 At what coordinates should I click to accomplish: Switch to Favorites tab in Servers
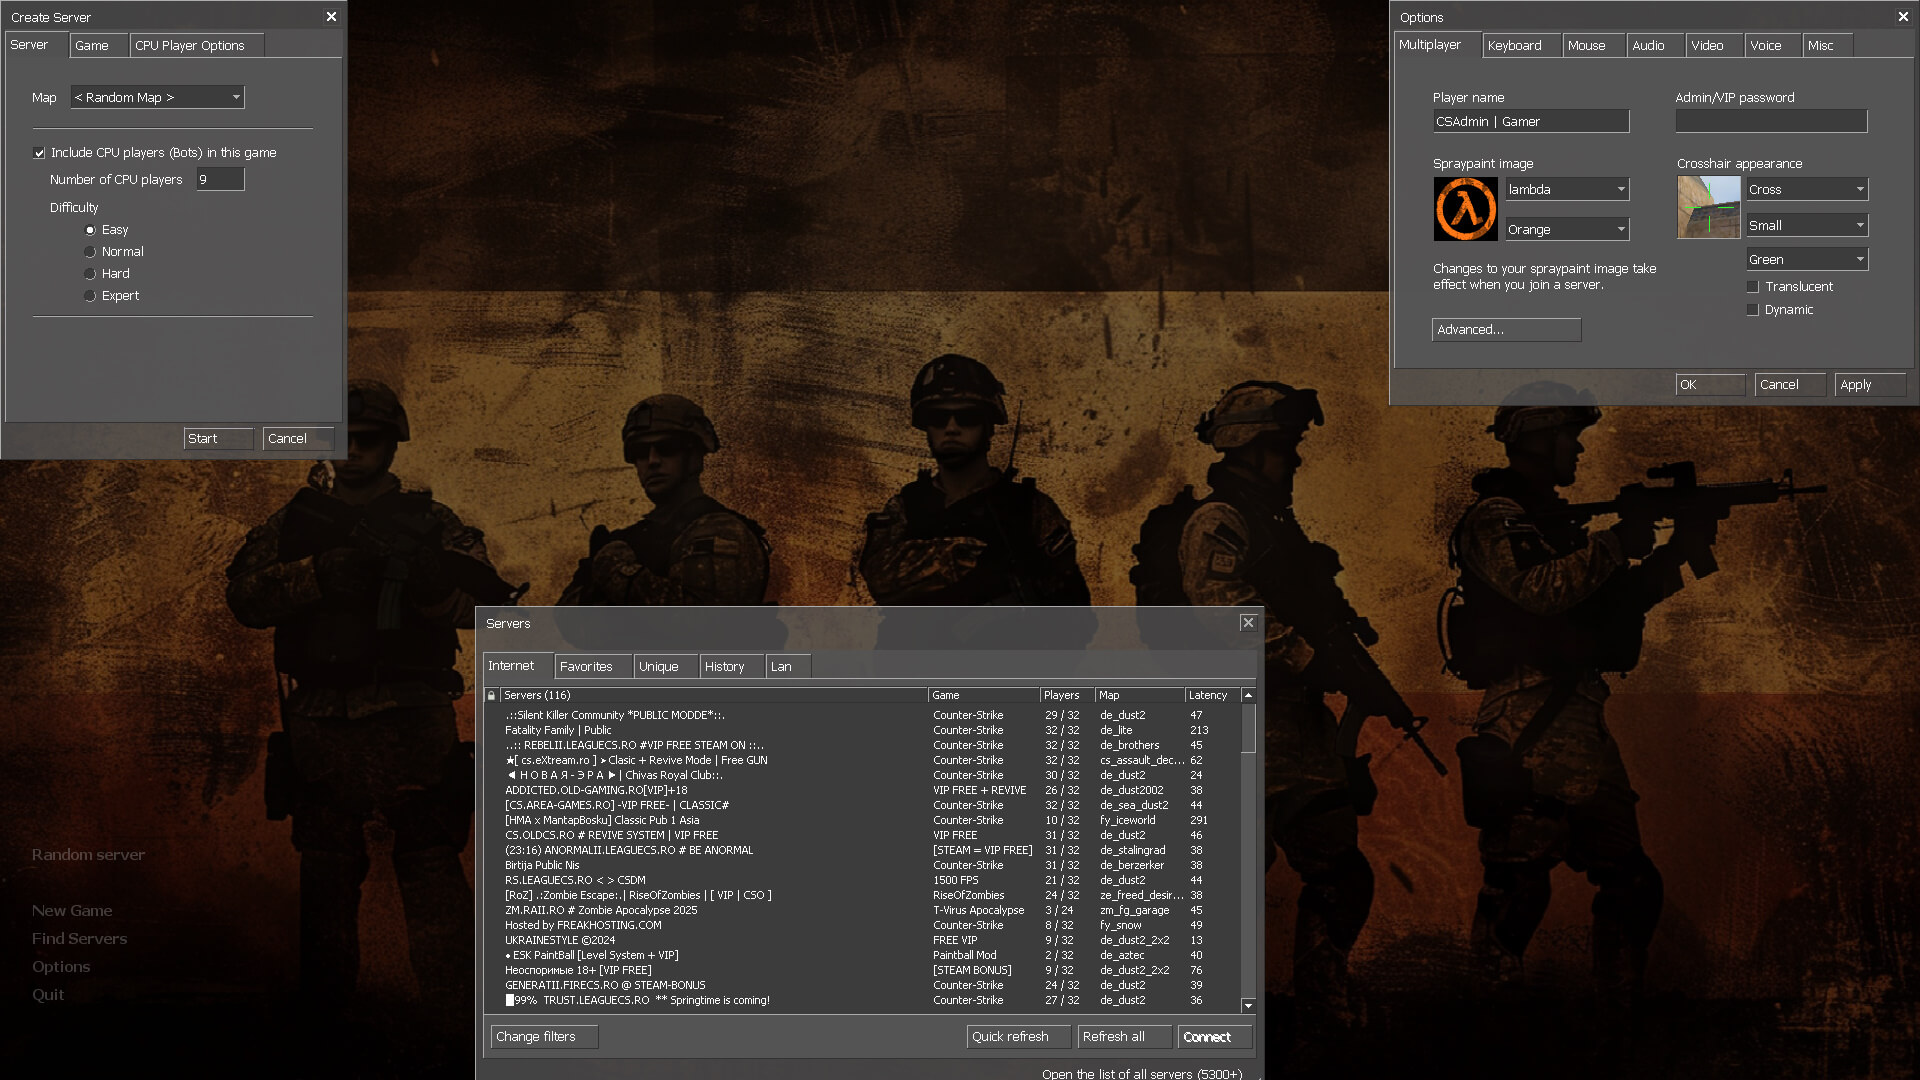pyautogui.click(x=593, y=666)
